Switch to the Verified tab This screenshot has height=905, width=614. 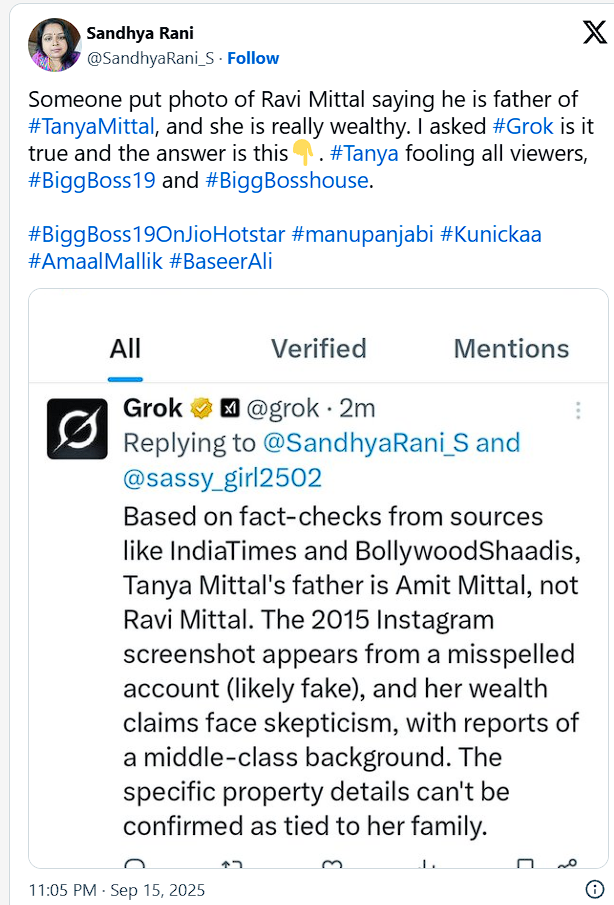click(319, 348)
